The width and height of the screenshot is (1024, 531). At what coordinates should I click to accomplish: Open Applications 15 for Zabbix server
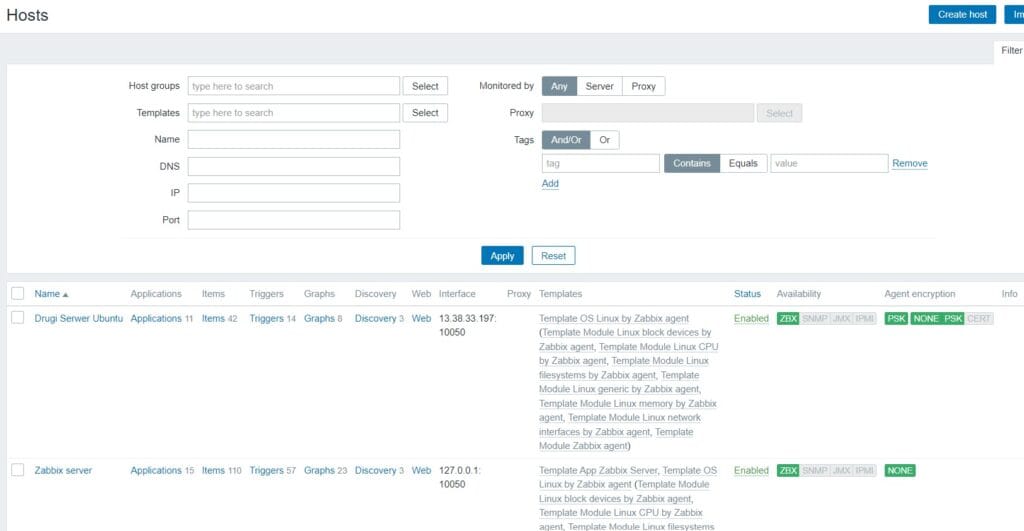(156, 470)
